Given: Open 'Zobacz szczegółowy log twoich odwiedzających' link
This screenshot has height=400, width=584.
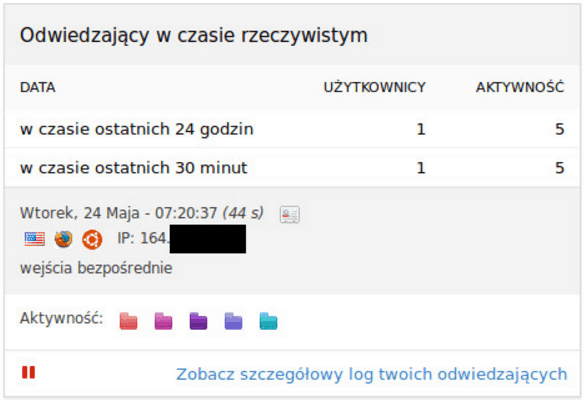Looking at the screenshot, I should [372, 374].
